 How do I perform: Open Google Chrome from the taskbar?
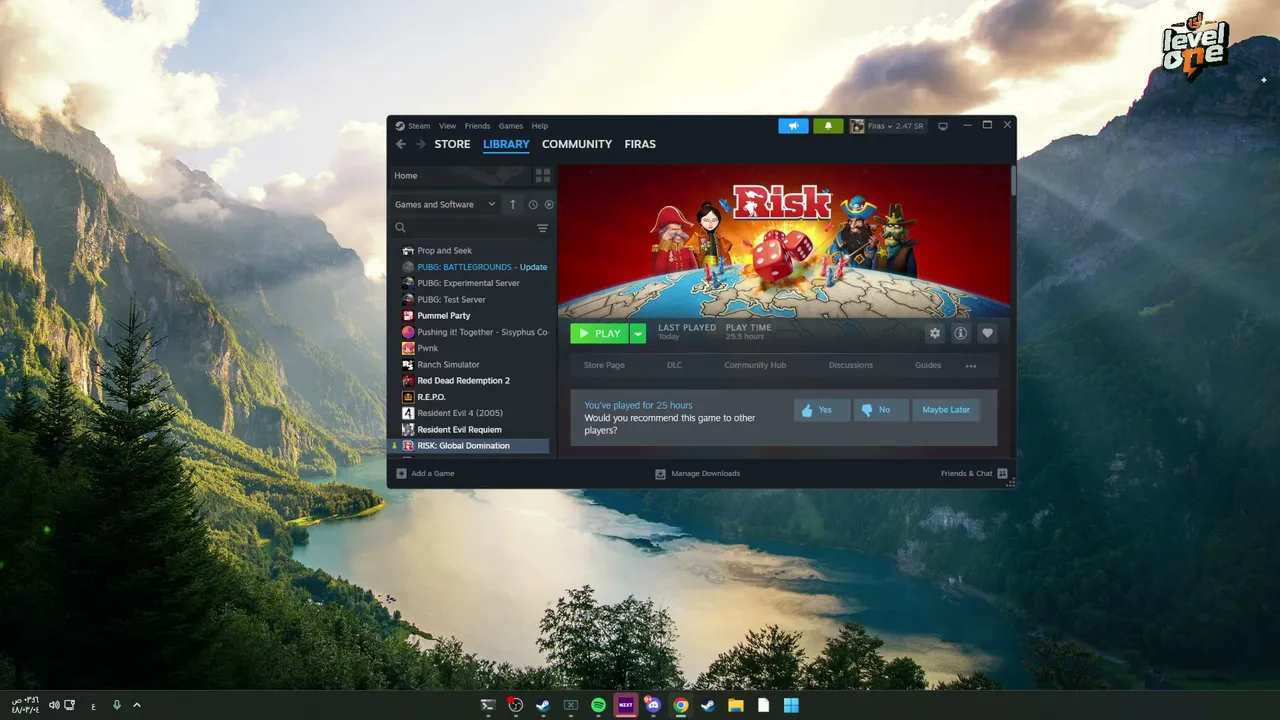(x=680, y=705)
